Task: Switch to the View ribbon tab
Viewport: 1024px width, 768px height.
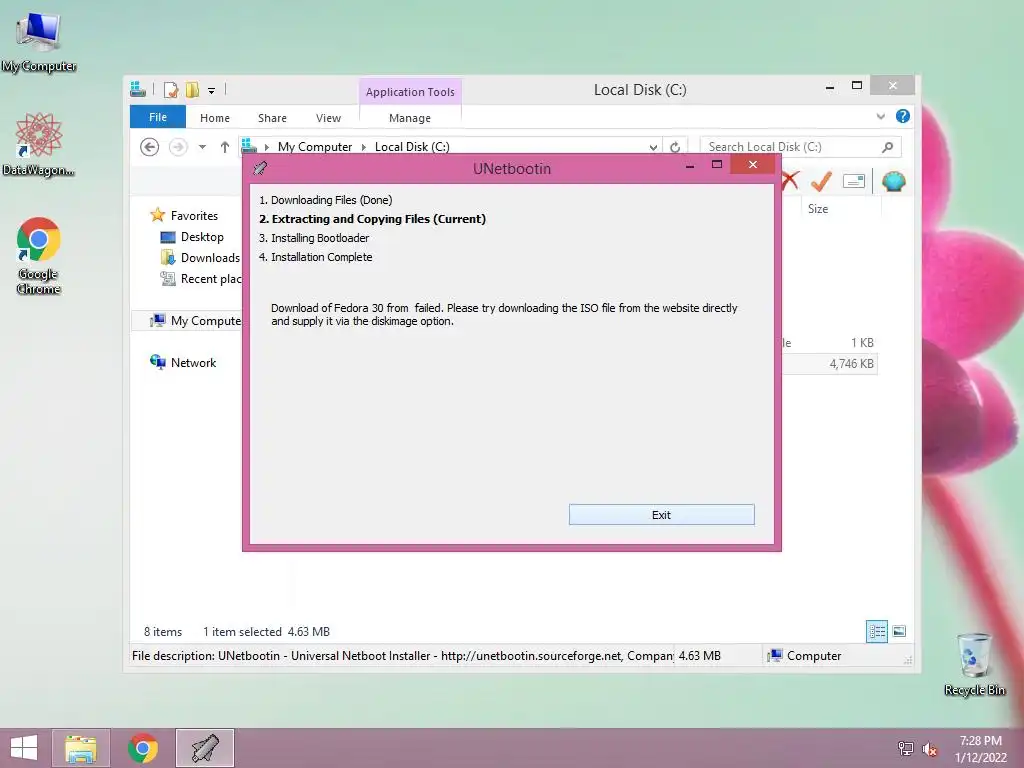Action: coord(328,118)
